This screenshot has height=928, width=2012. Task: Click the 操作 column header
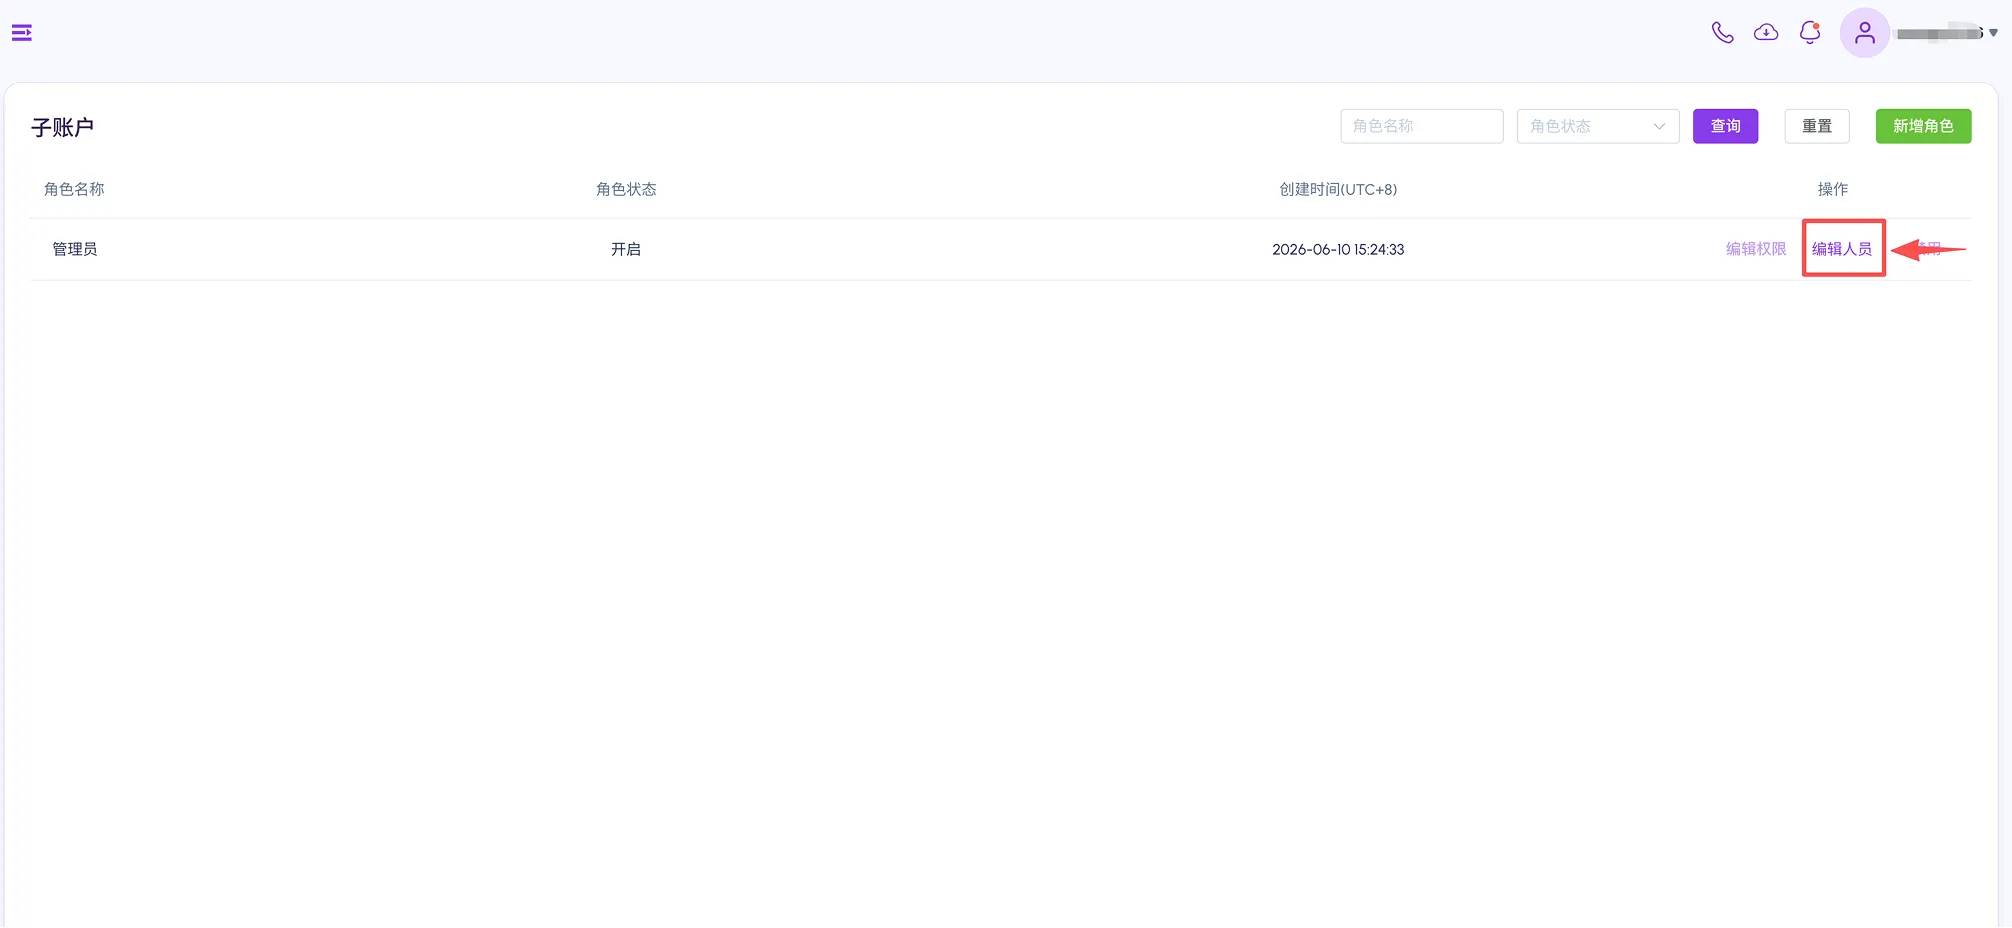(1832, 189)
